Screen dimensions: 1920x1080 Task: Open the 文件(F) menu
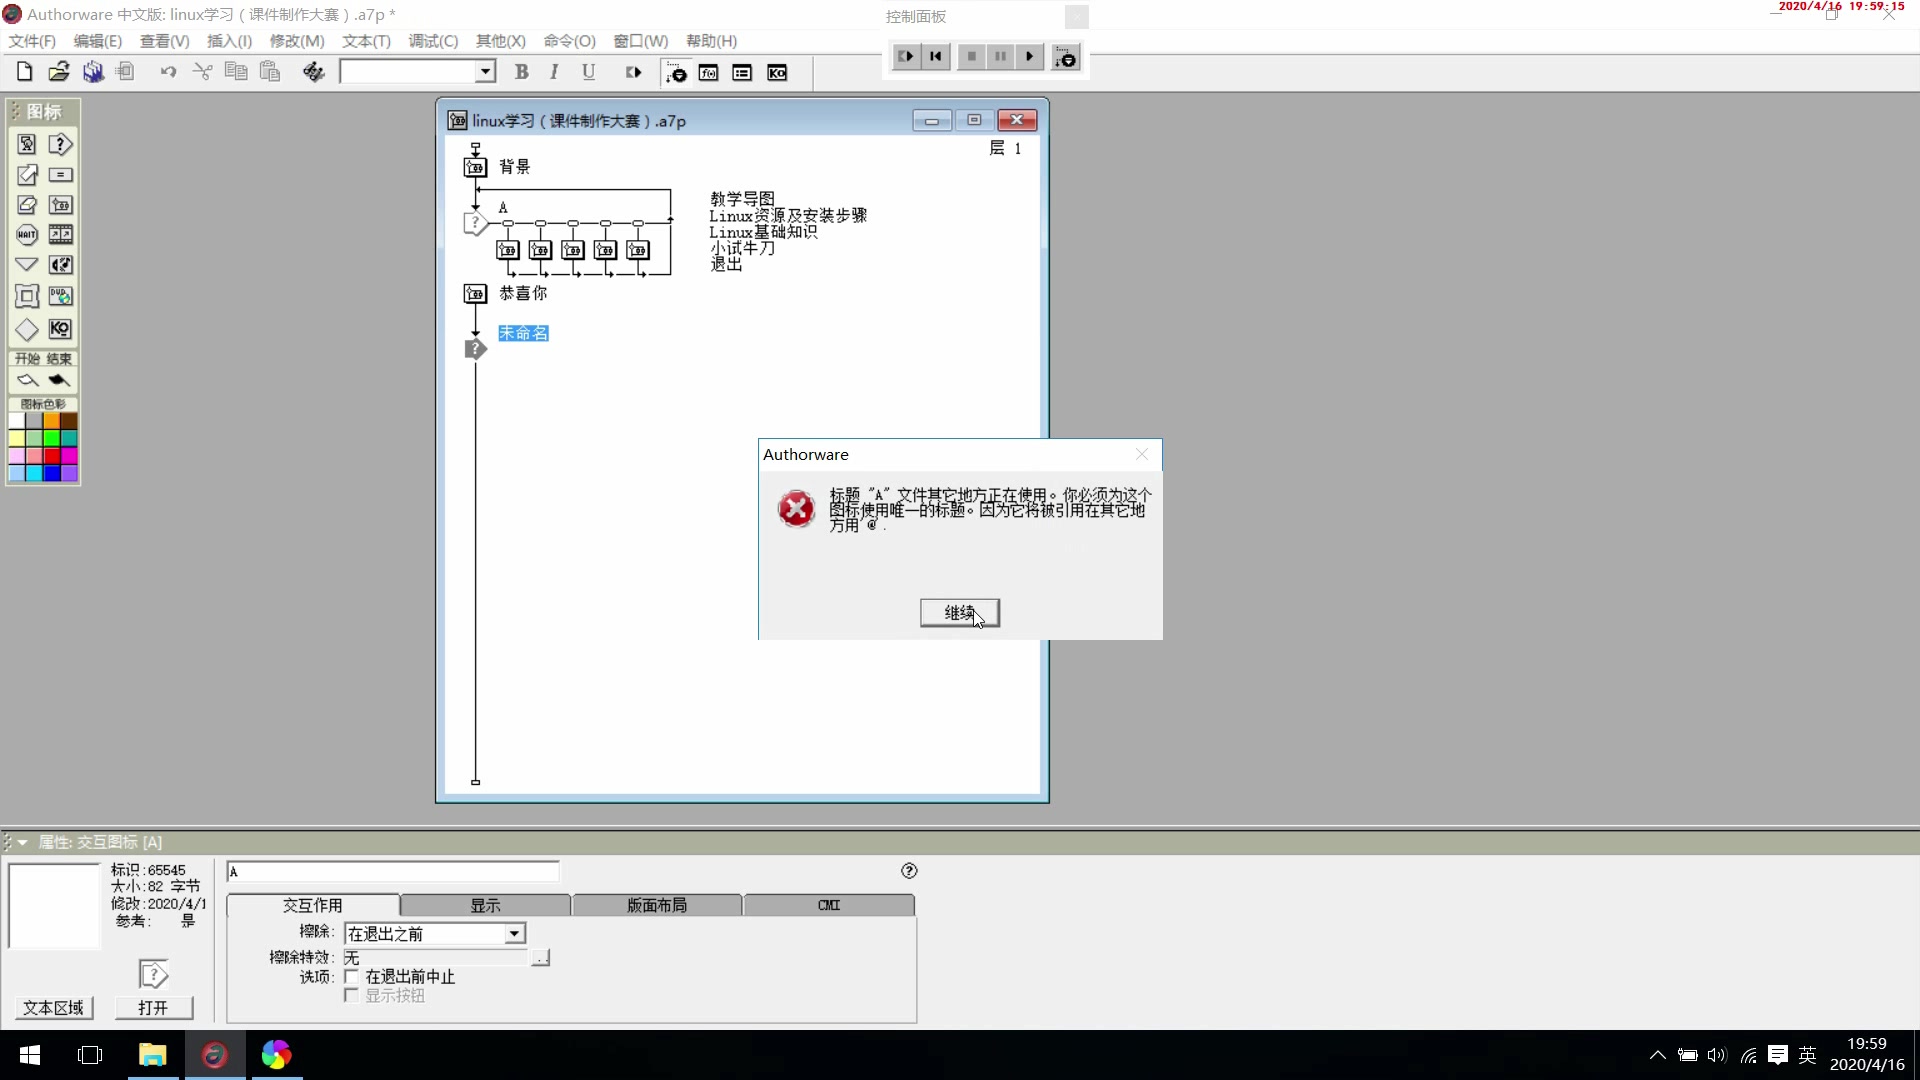[31, 41]
